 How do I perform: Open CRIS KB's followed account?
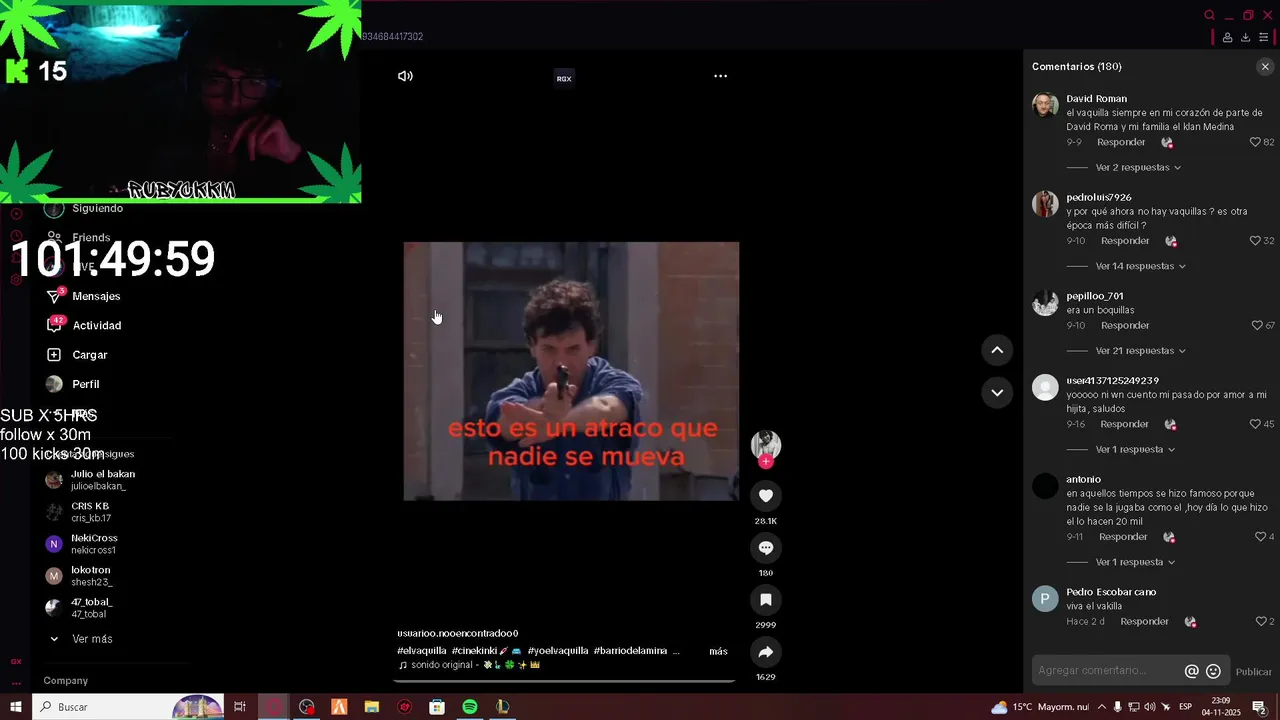[90, 512]
